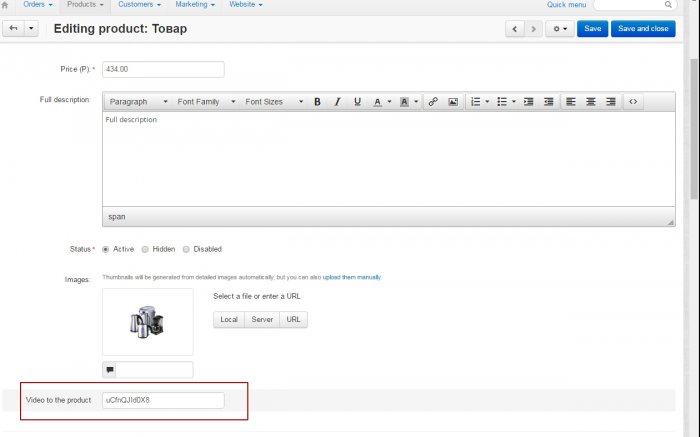Viewport: 700px width, 437px height.
Task: Select Disabled status
Action: (x=186, y=250)
